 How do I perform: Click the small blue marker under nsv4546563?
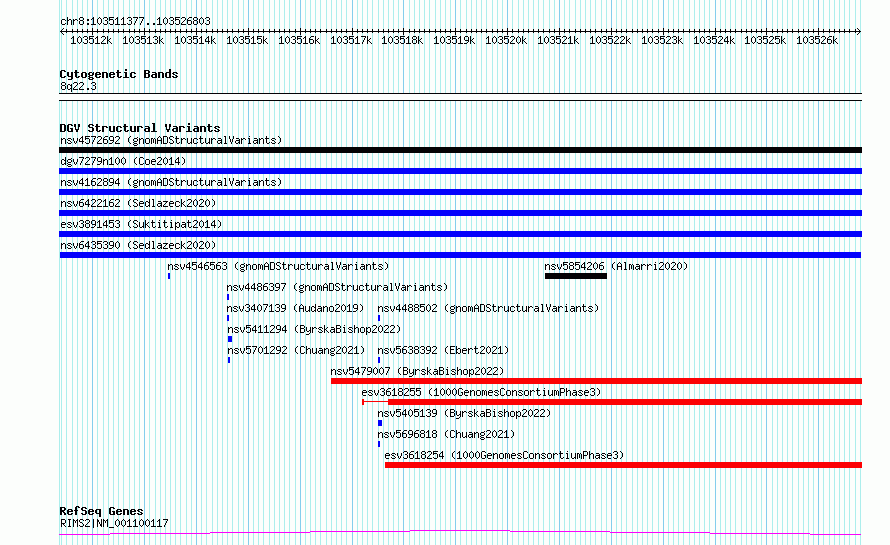(169, 276)
